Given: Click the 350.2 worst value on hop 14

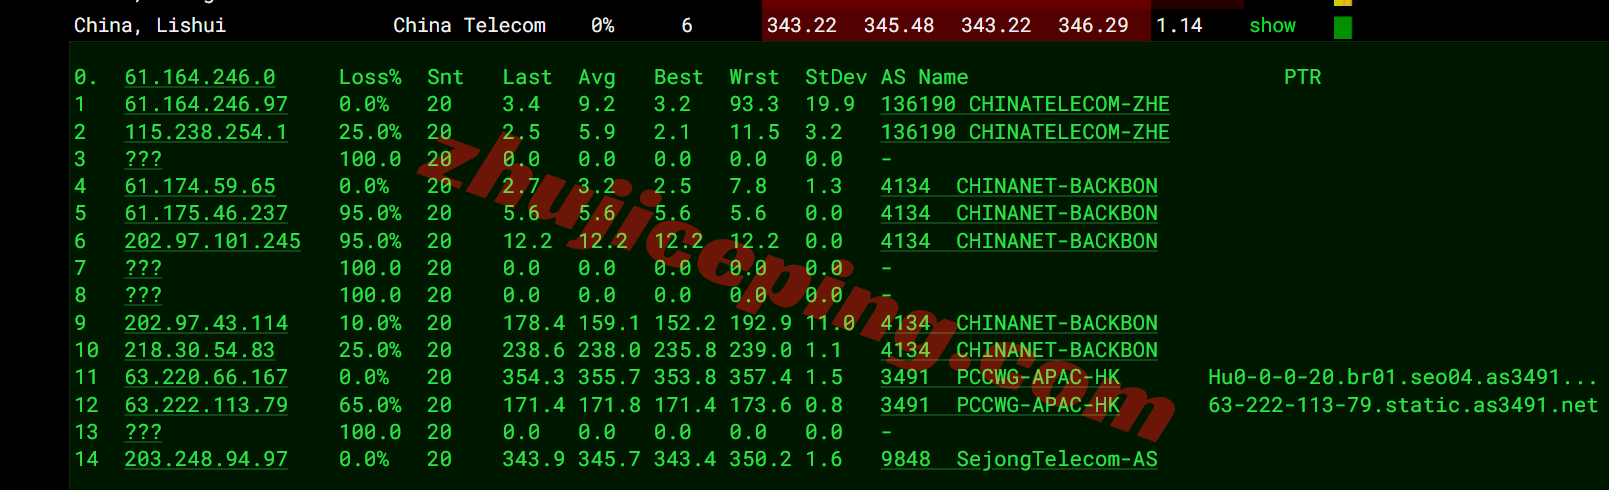Looking at the screenshot, I should coord(760,459).
